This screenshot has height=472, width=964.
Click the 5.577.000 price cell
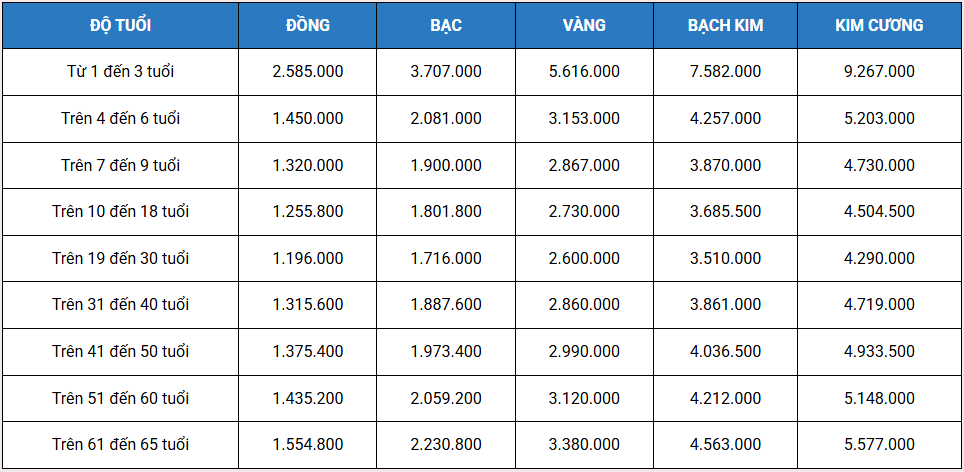pyautogui.click(x=879, y=444)
